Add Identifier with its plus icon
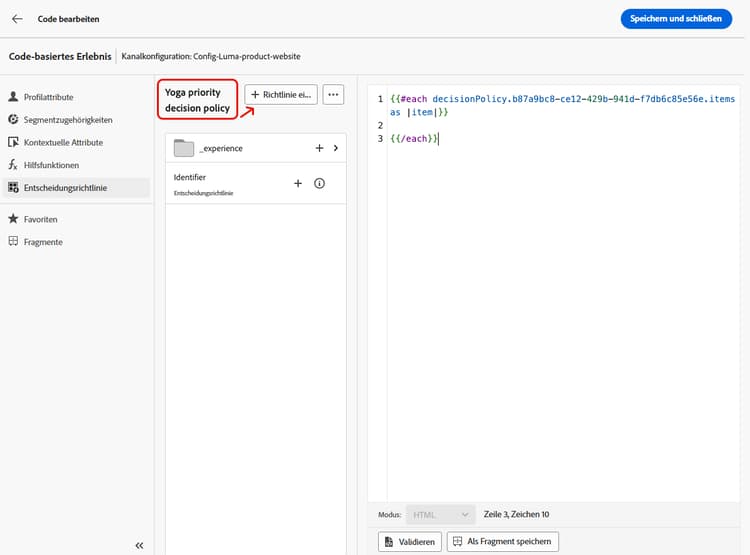This screenshot has width=750, height=555. click(298, 183)
